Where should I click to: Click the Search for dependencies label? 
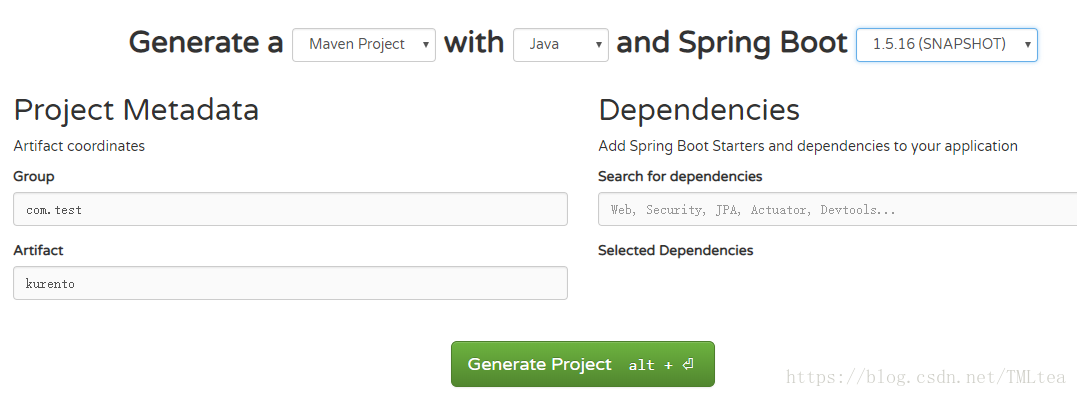pyautogui.click(x=680, y=177)
